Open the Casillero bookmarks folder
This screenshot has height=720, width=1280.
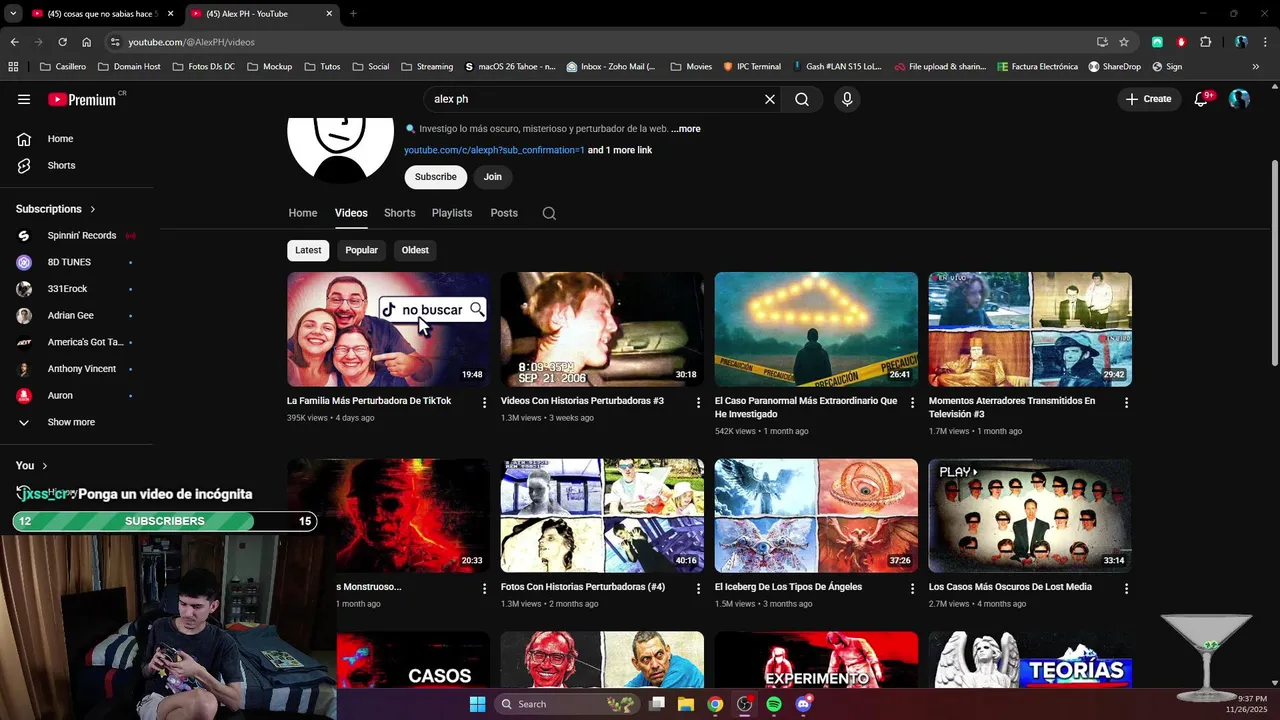pyautogui.click(x=63, y=67)
